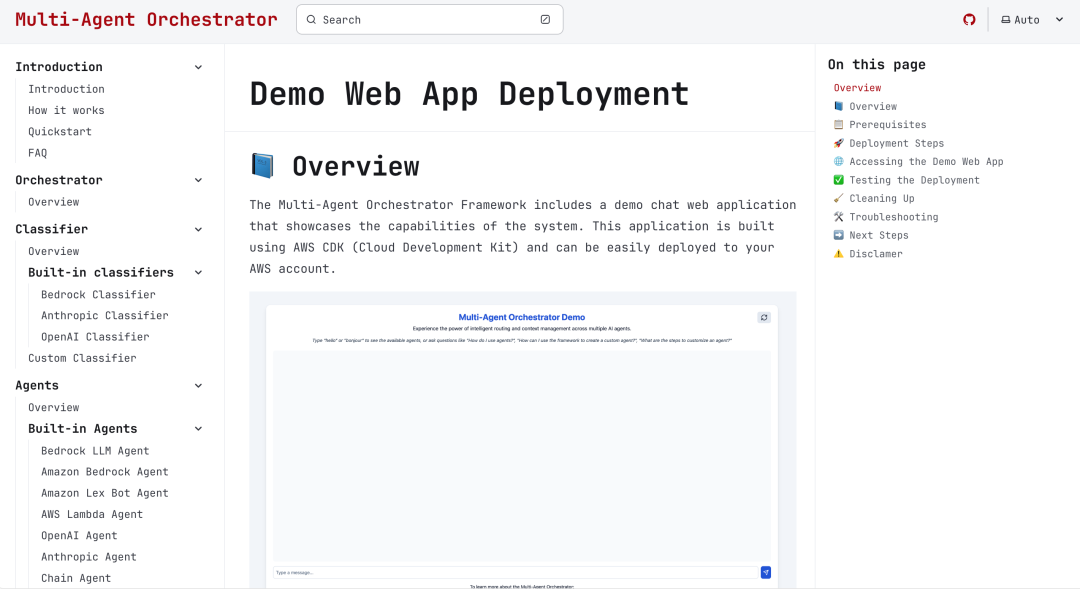Open the Custom Classifier page
Image resolution: width=1080 pixels, height=589 pixels.
point(82,358)
